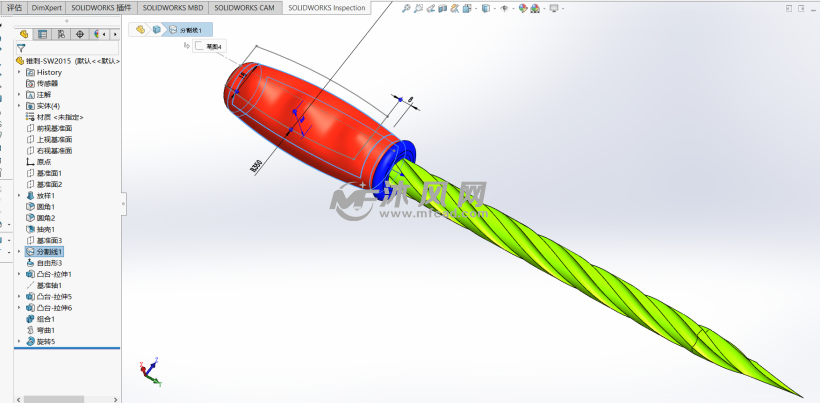Open the DisplayManager color ball tab
820x403 pixels.
pos(96,34)
